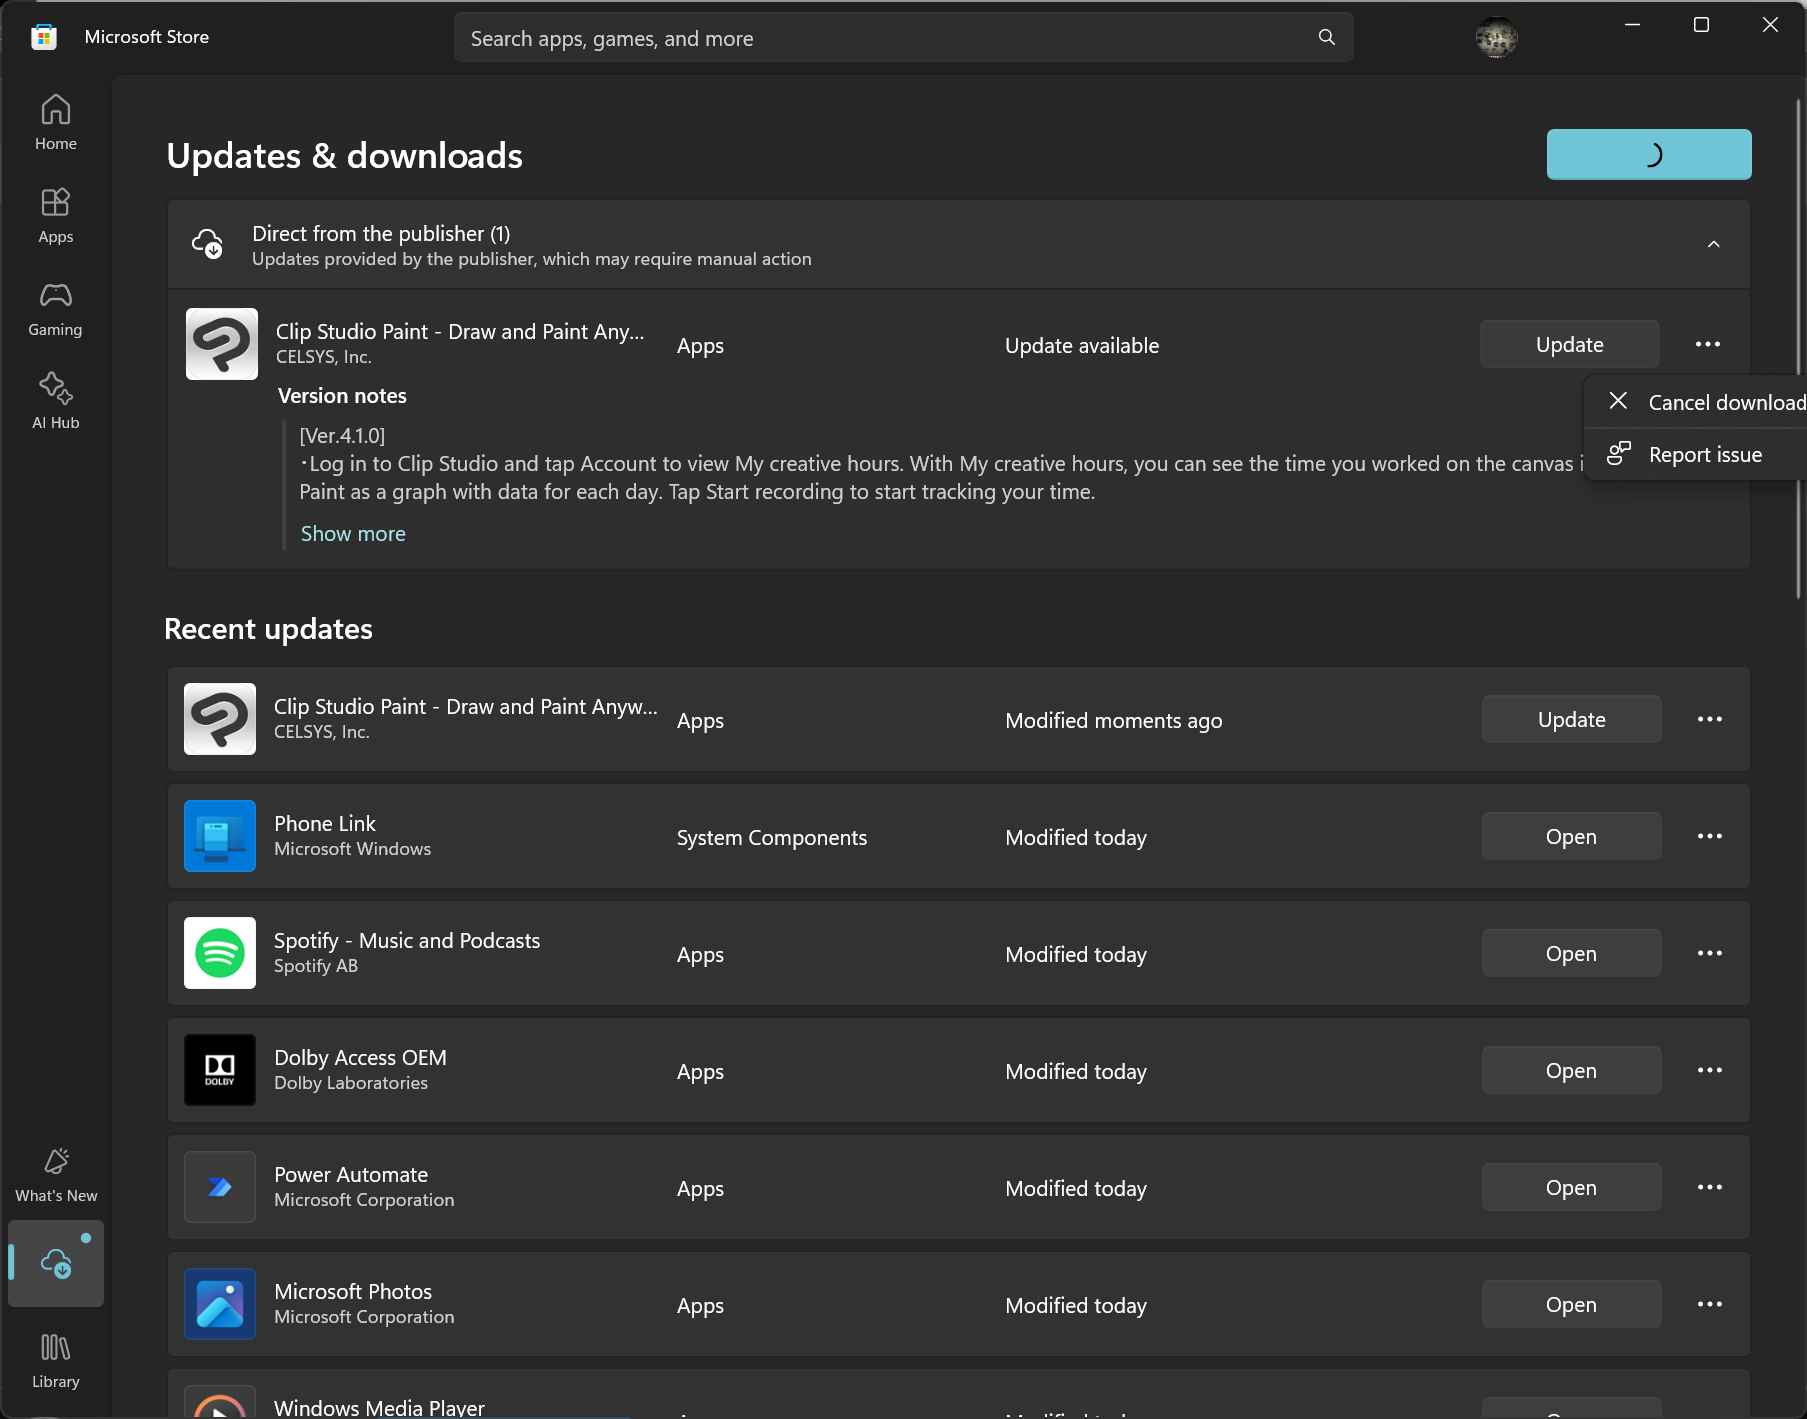
Task: Open the Gaming section
Action: click(x=56, y=308)
